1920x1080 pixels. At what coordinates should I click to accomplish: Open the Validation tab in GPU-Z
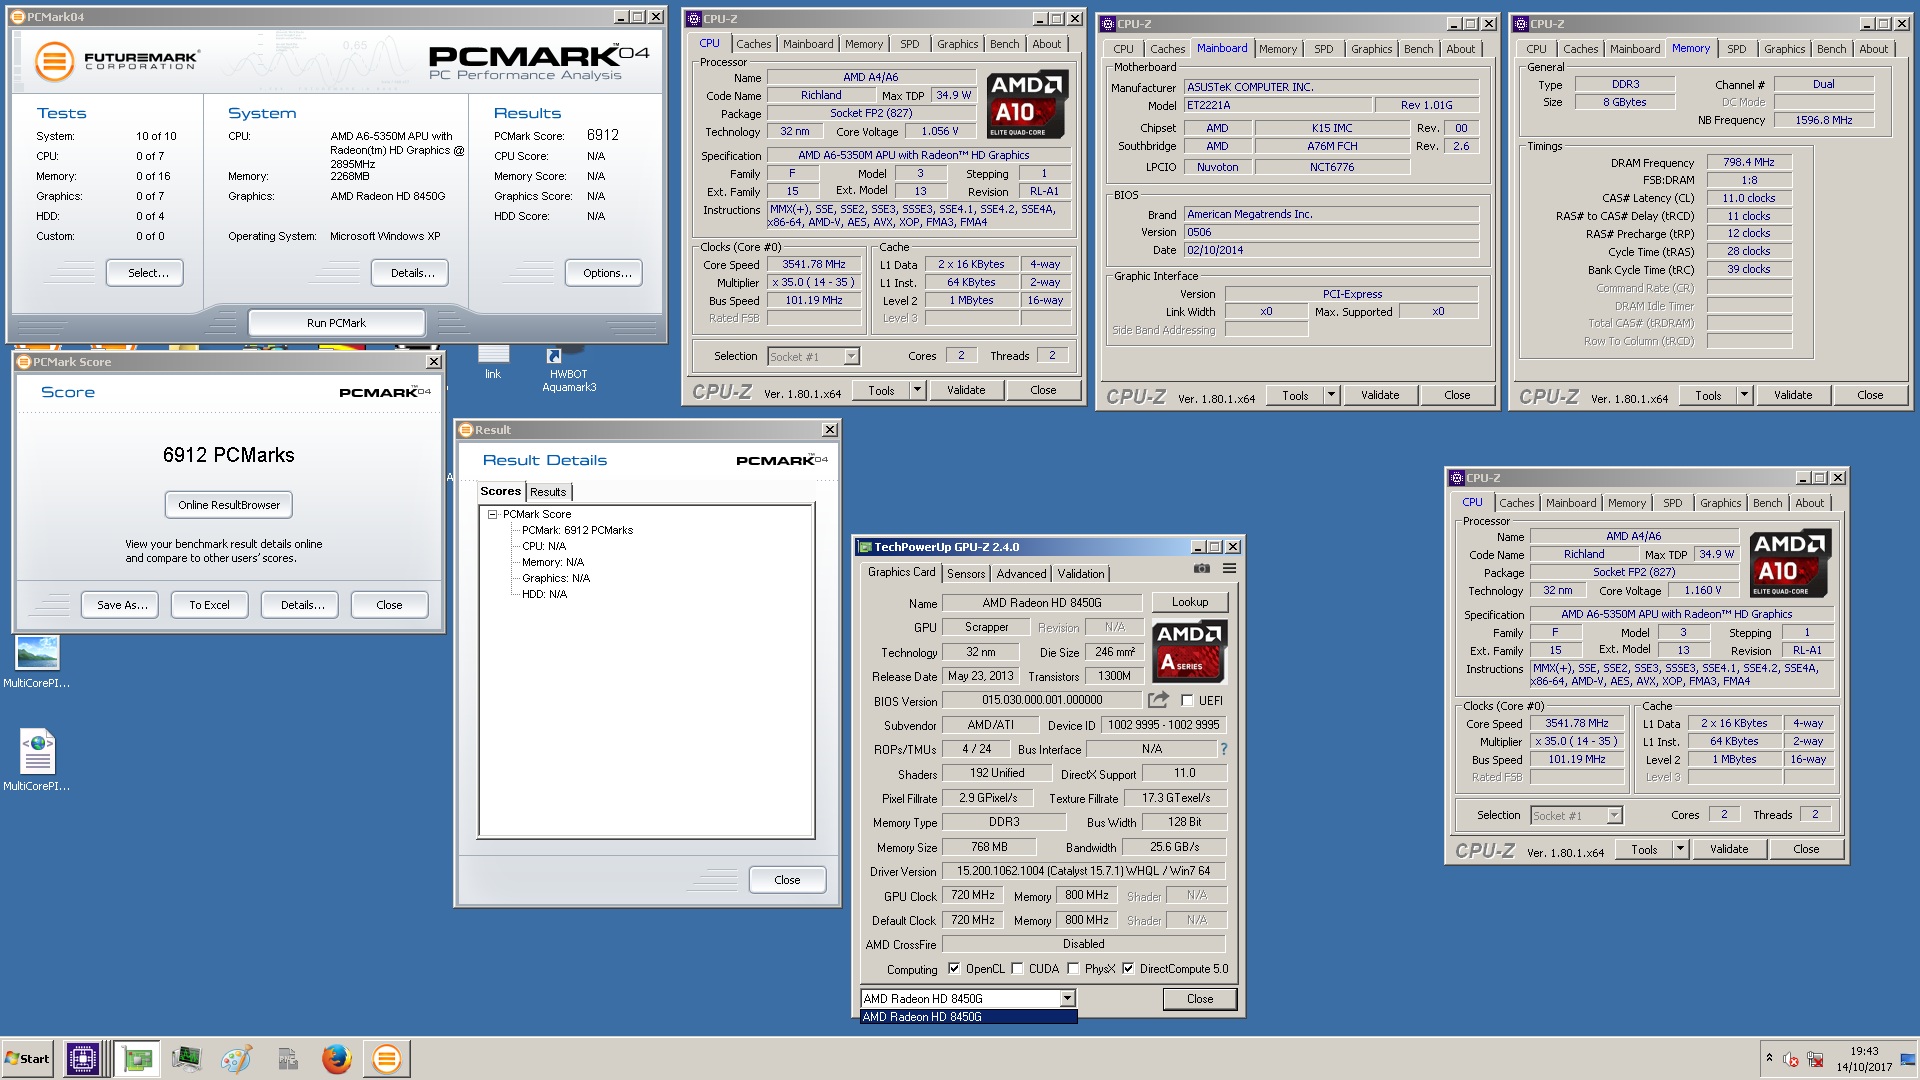tap(1081, 574)
